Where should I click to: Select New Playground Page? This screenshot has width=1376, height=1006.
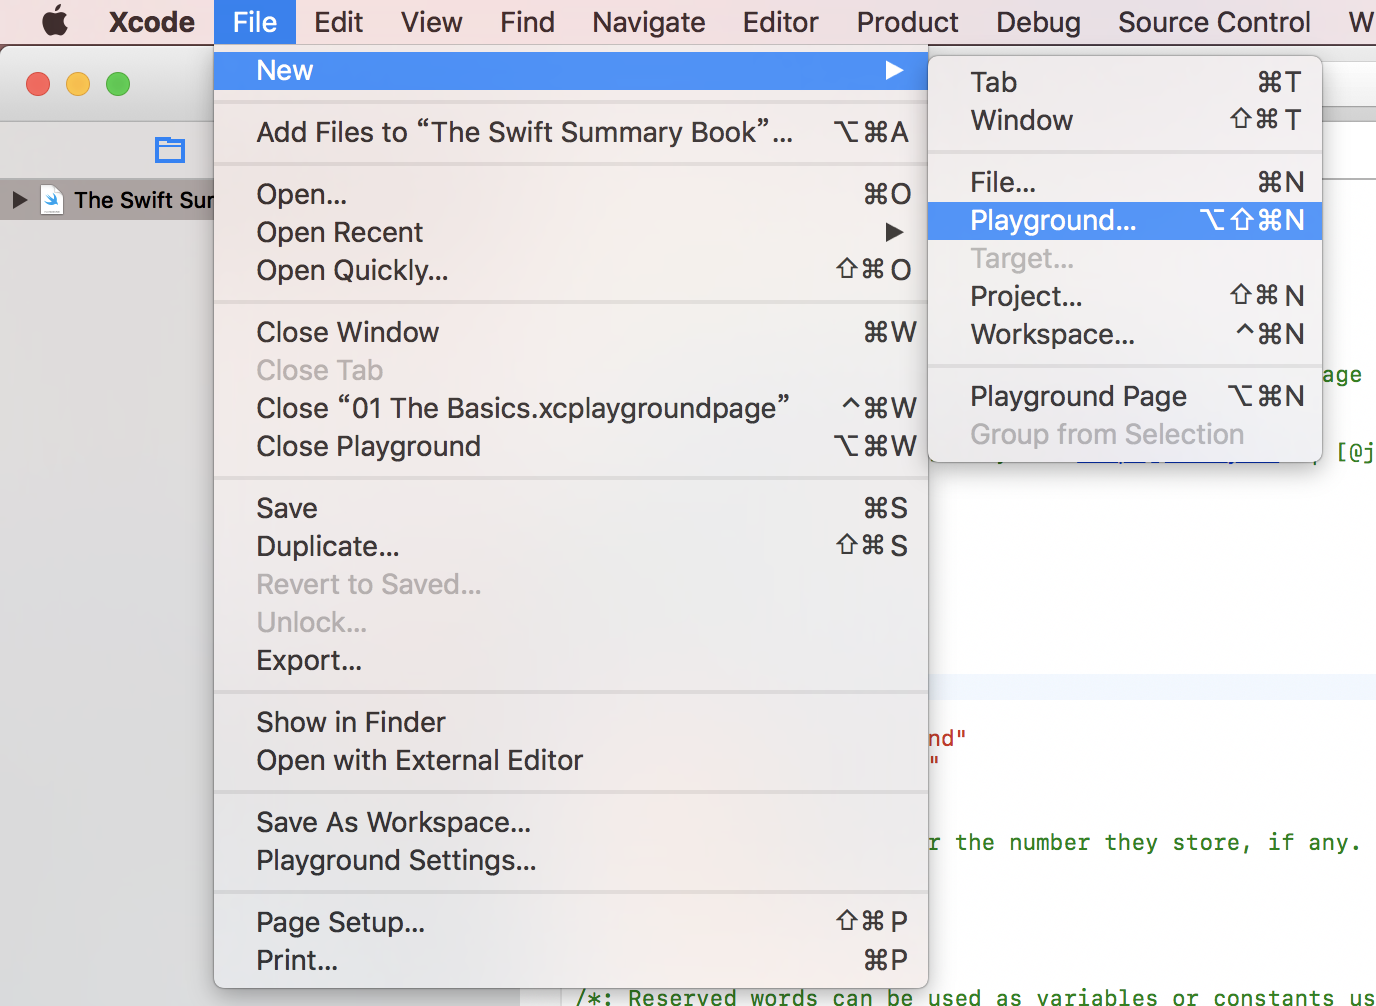1125,396
